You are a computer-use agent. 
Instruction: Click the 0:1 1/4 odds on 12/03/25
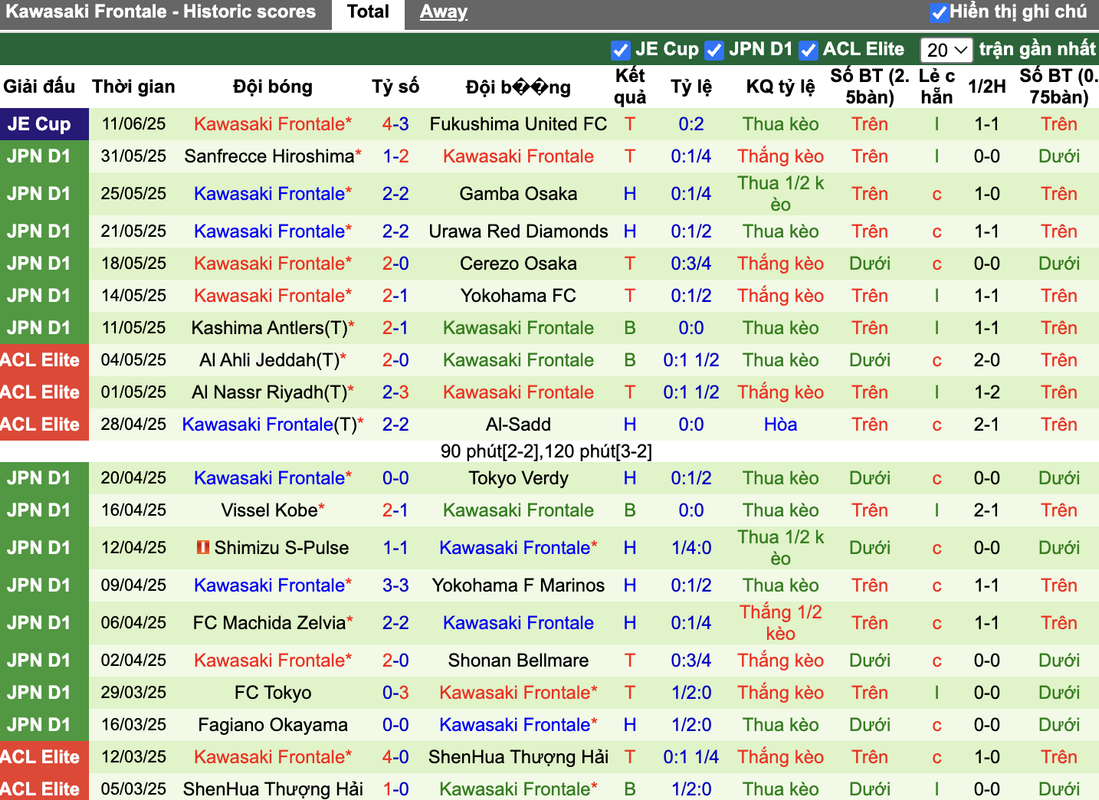691,757
